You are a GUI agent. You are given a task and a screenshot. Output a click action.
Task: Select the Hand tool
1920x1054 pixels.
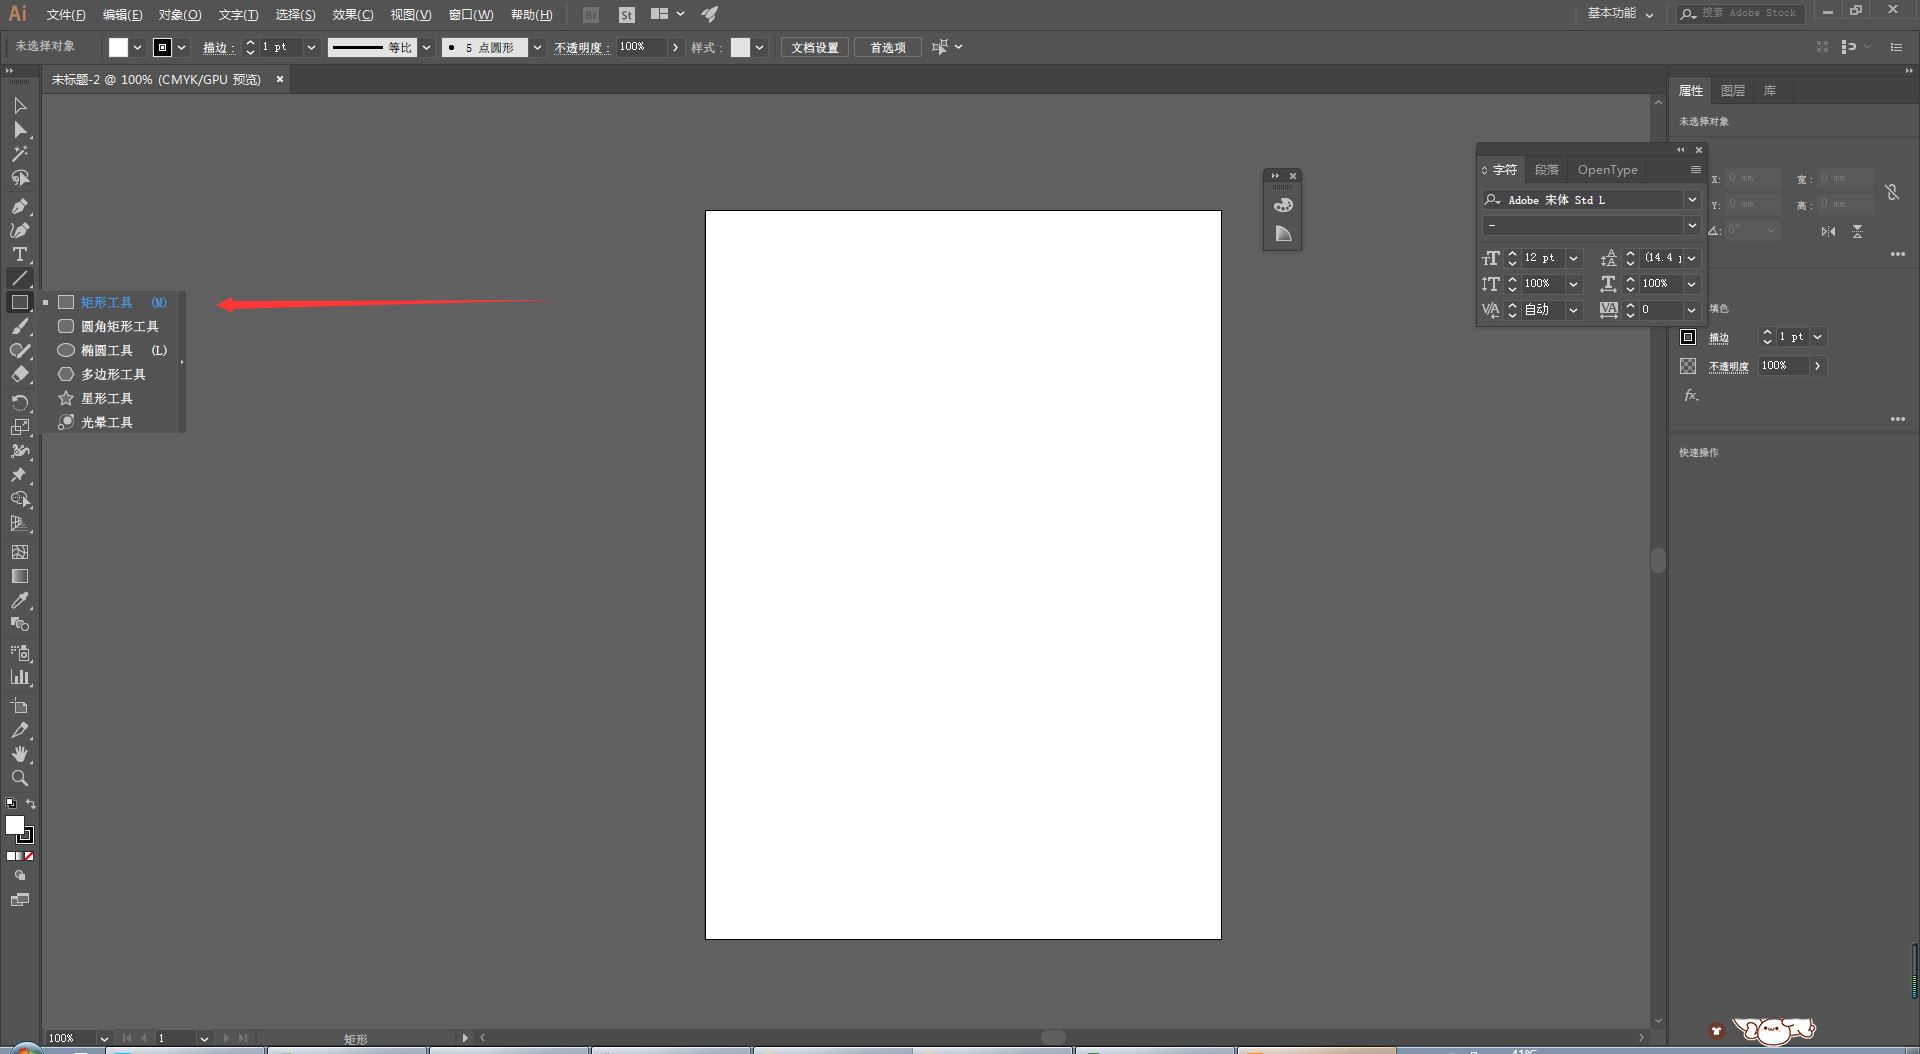(20, 754)
